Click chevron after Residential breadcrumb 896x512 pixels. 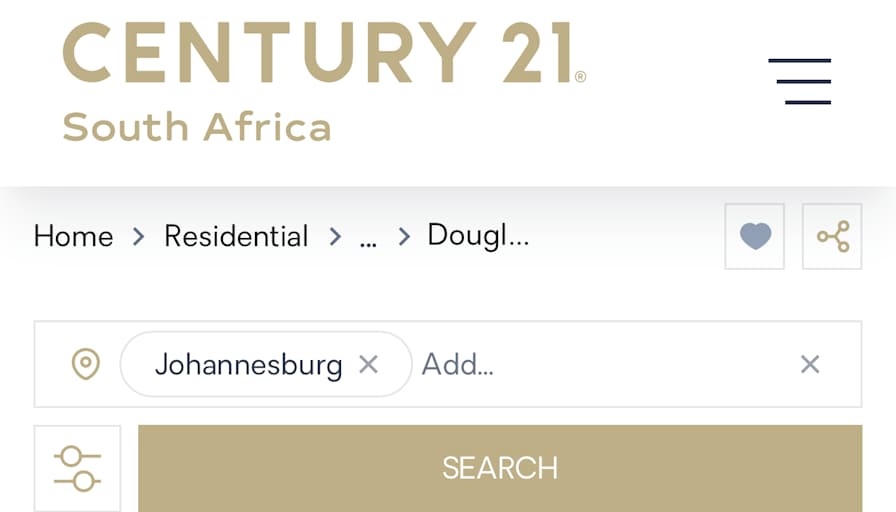point(335,236)
